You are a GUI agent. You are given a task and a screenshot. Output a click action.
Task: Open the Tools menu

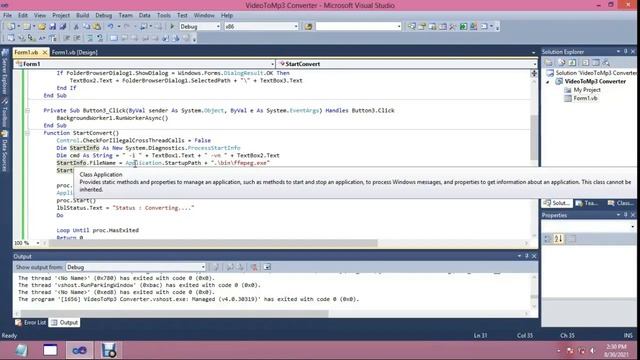[x=164, y=15]
